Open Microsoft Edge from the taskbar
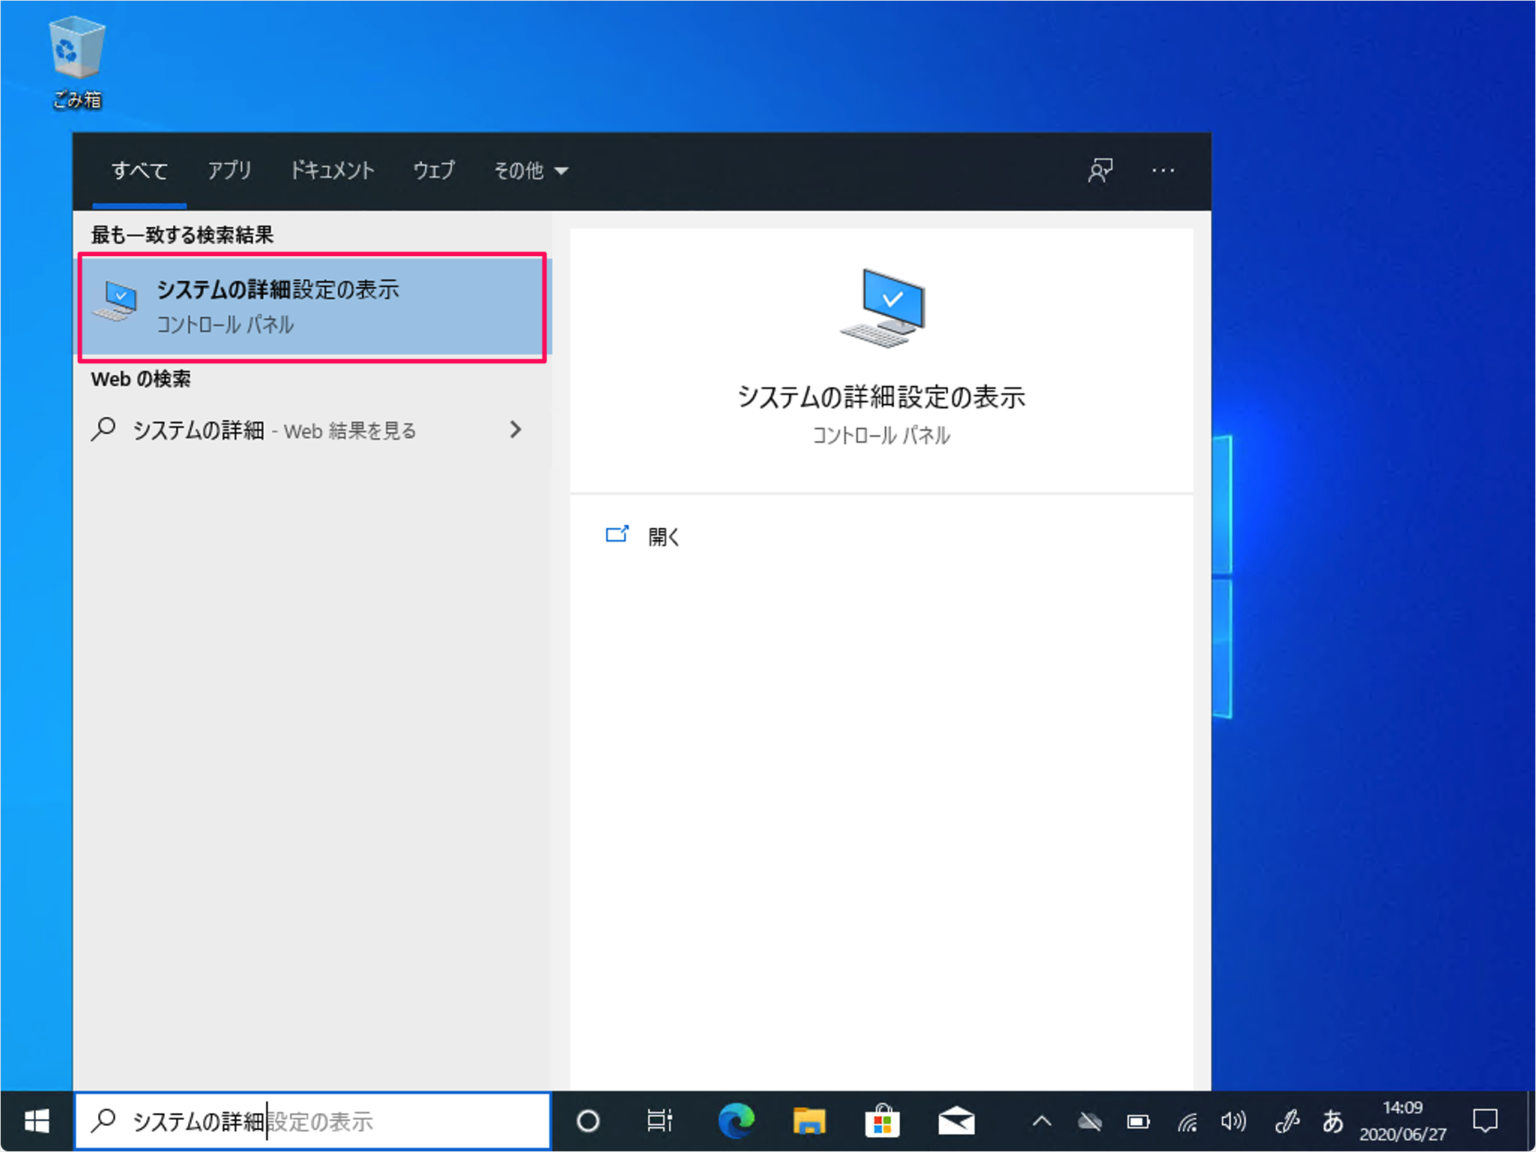The width and height of the screenshot is (1536, 1152). [737, 1121]
